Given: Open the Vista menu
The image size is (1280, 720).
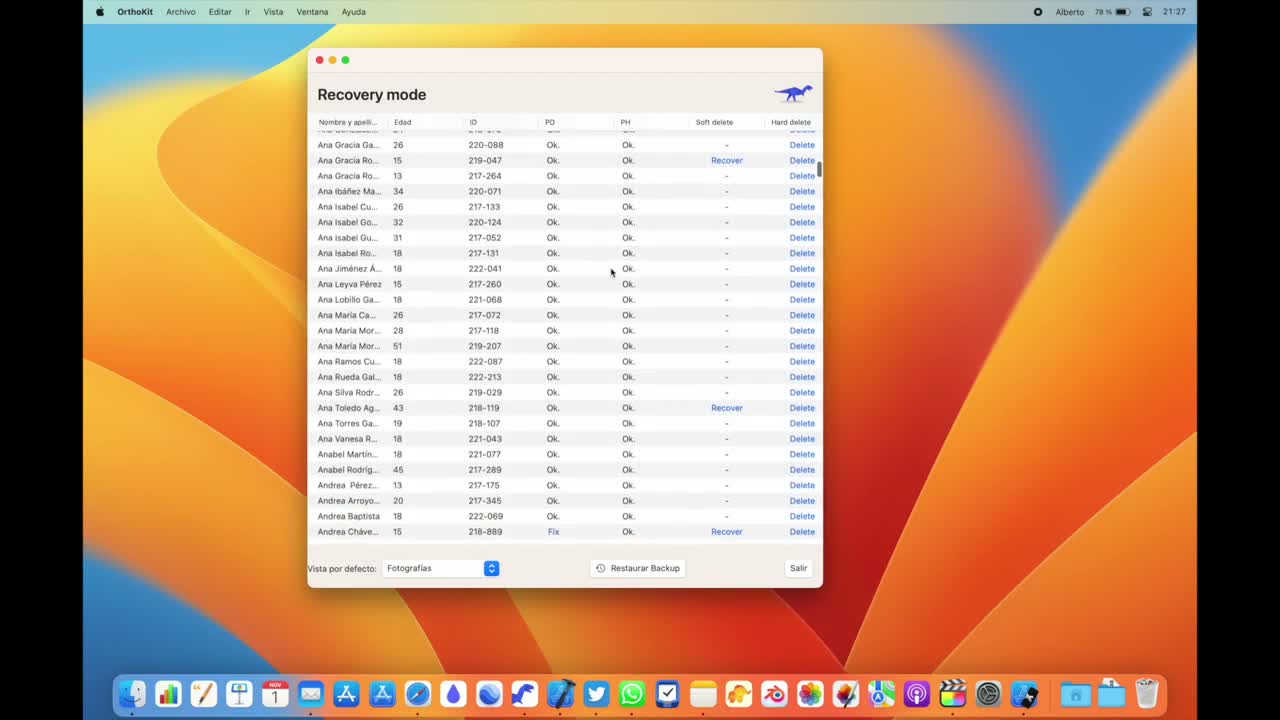Looking at the screenshot, I should (273, 12).
